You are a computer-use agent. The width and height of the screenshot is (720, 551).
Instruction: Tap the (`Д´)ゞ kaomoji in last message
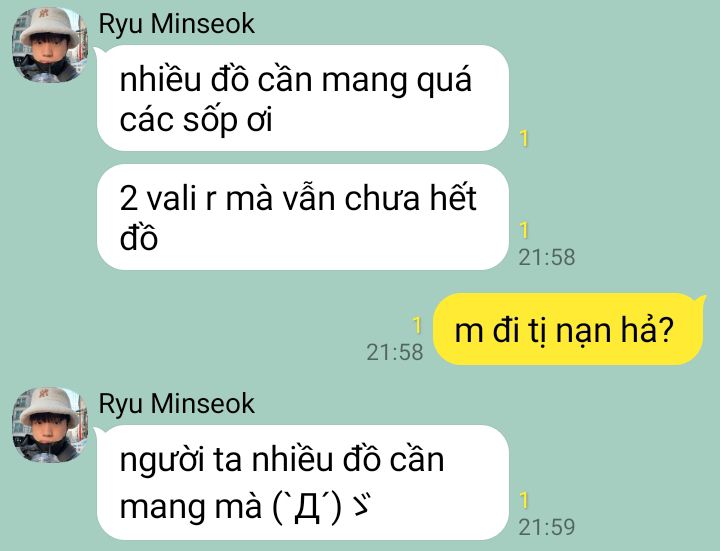(322, 508)
